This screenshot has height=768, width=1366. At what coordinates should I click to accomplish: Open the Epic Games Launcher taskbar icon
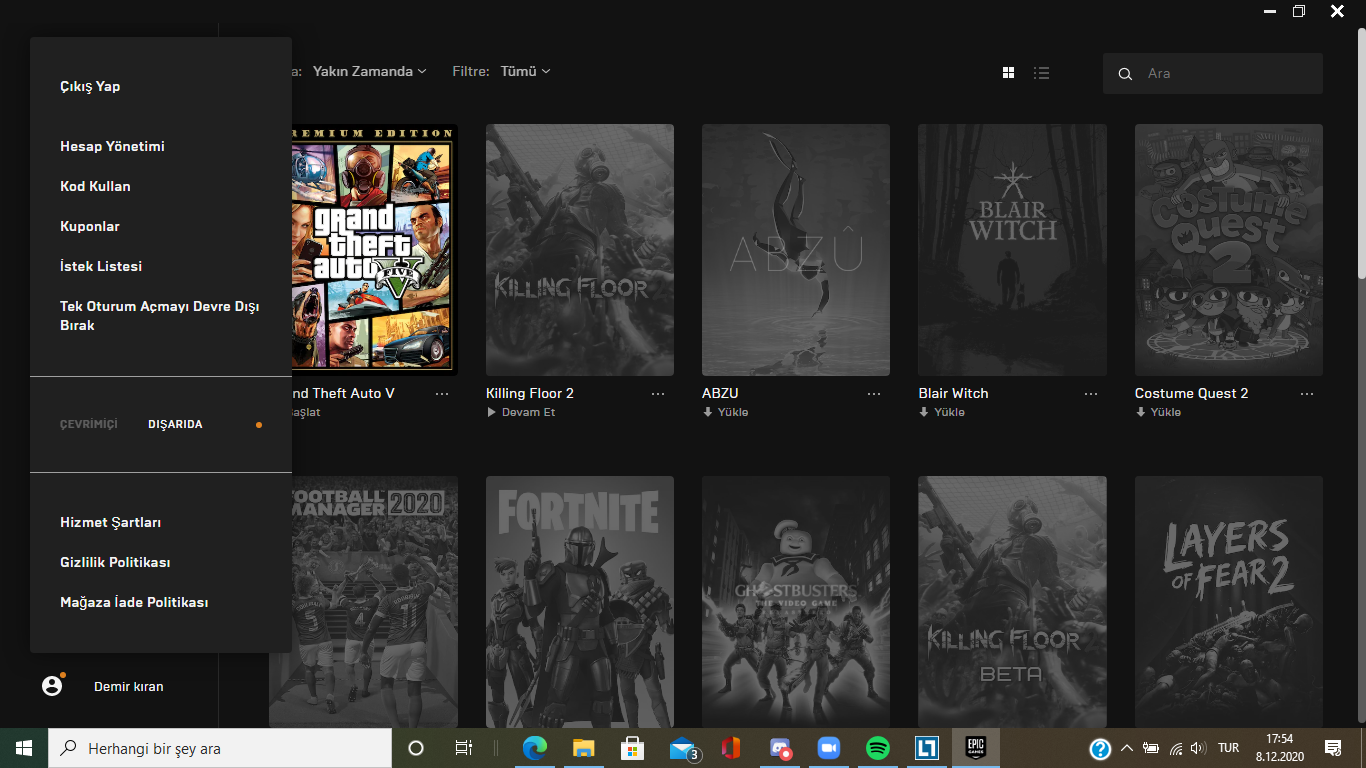[975, 748]
